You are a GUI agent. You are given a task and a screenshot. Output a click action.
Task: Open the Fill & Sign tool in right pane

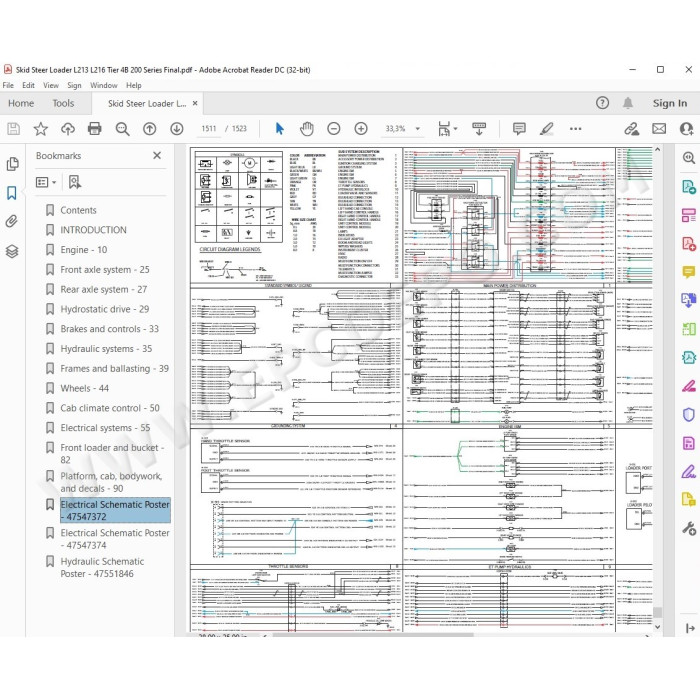point(688,471)
